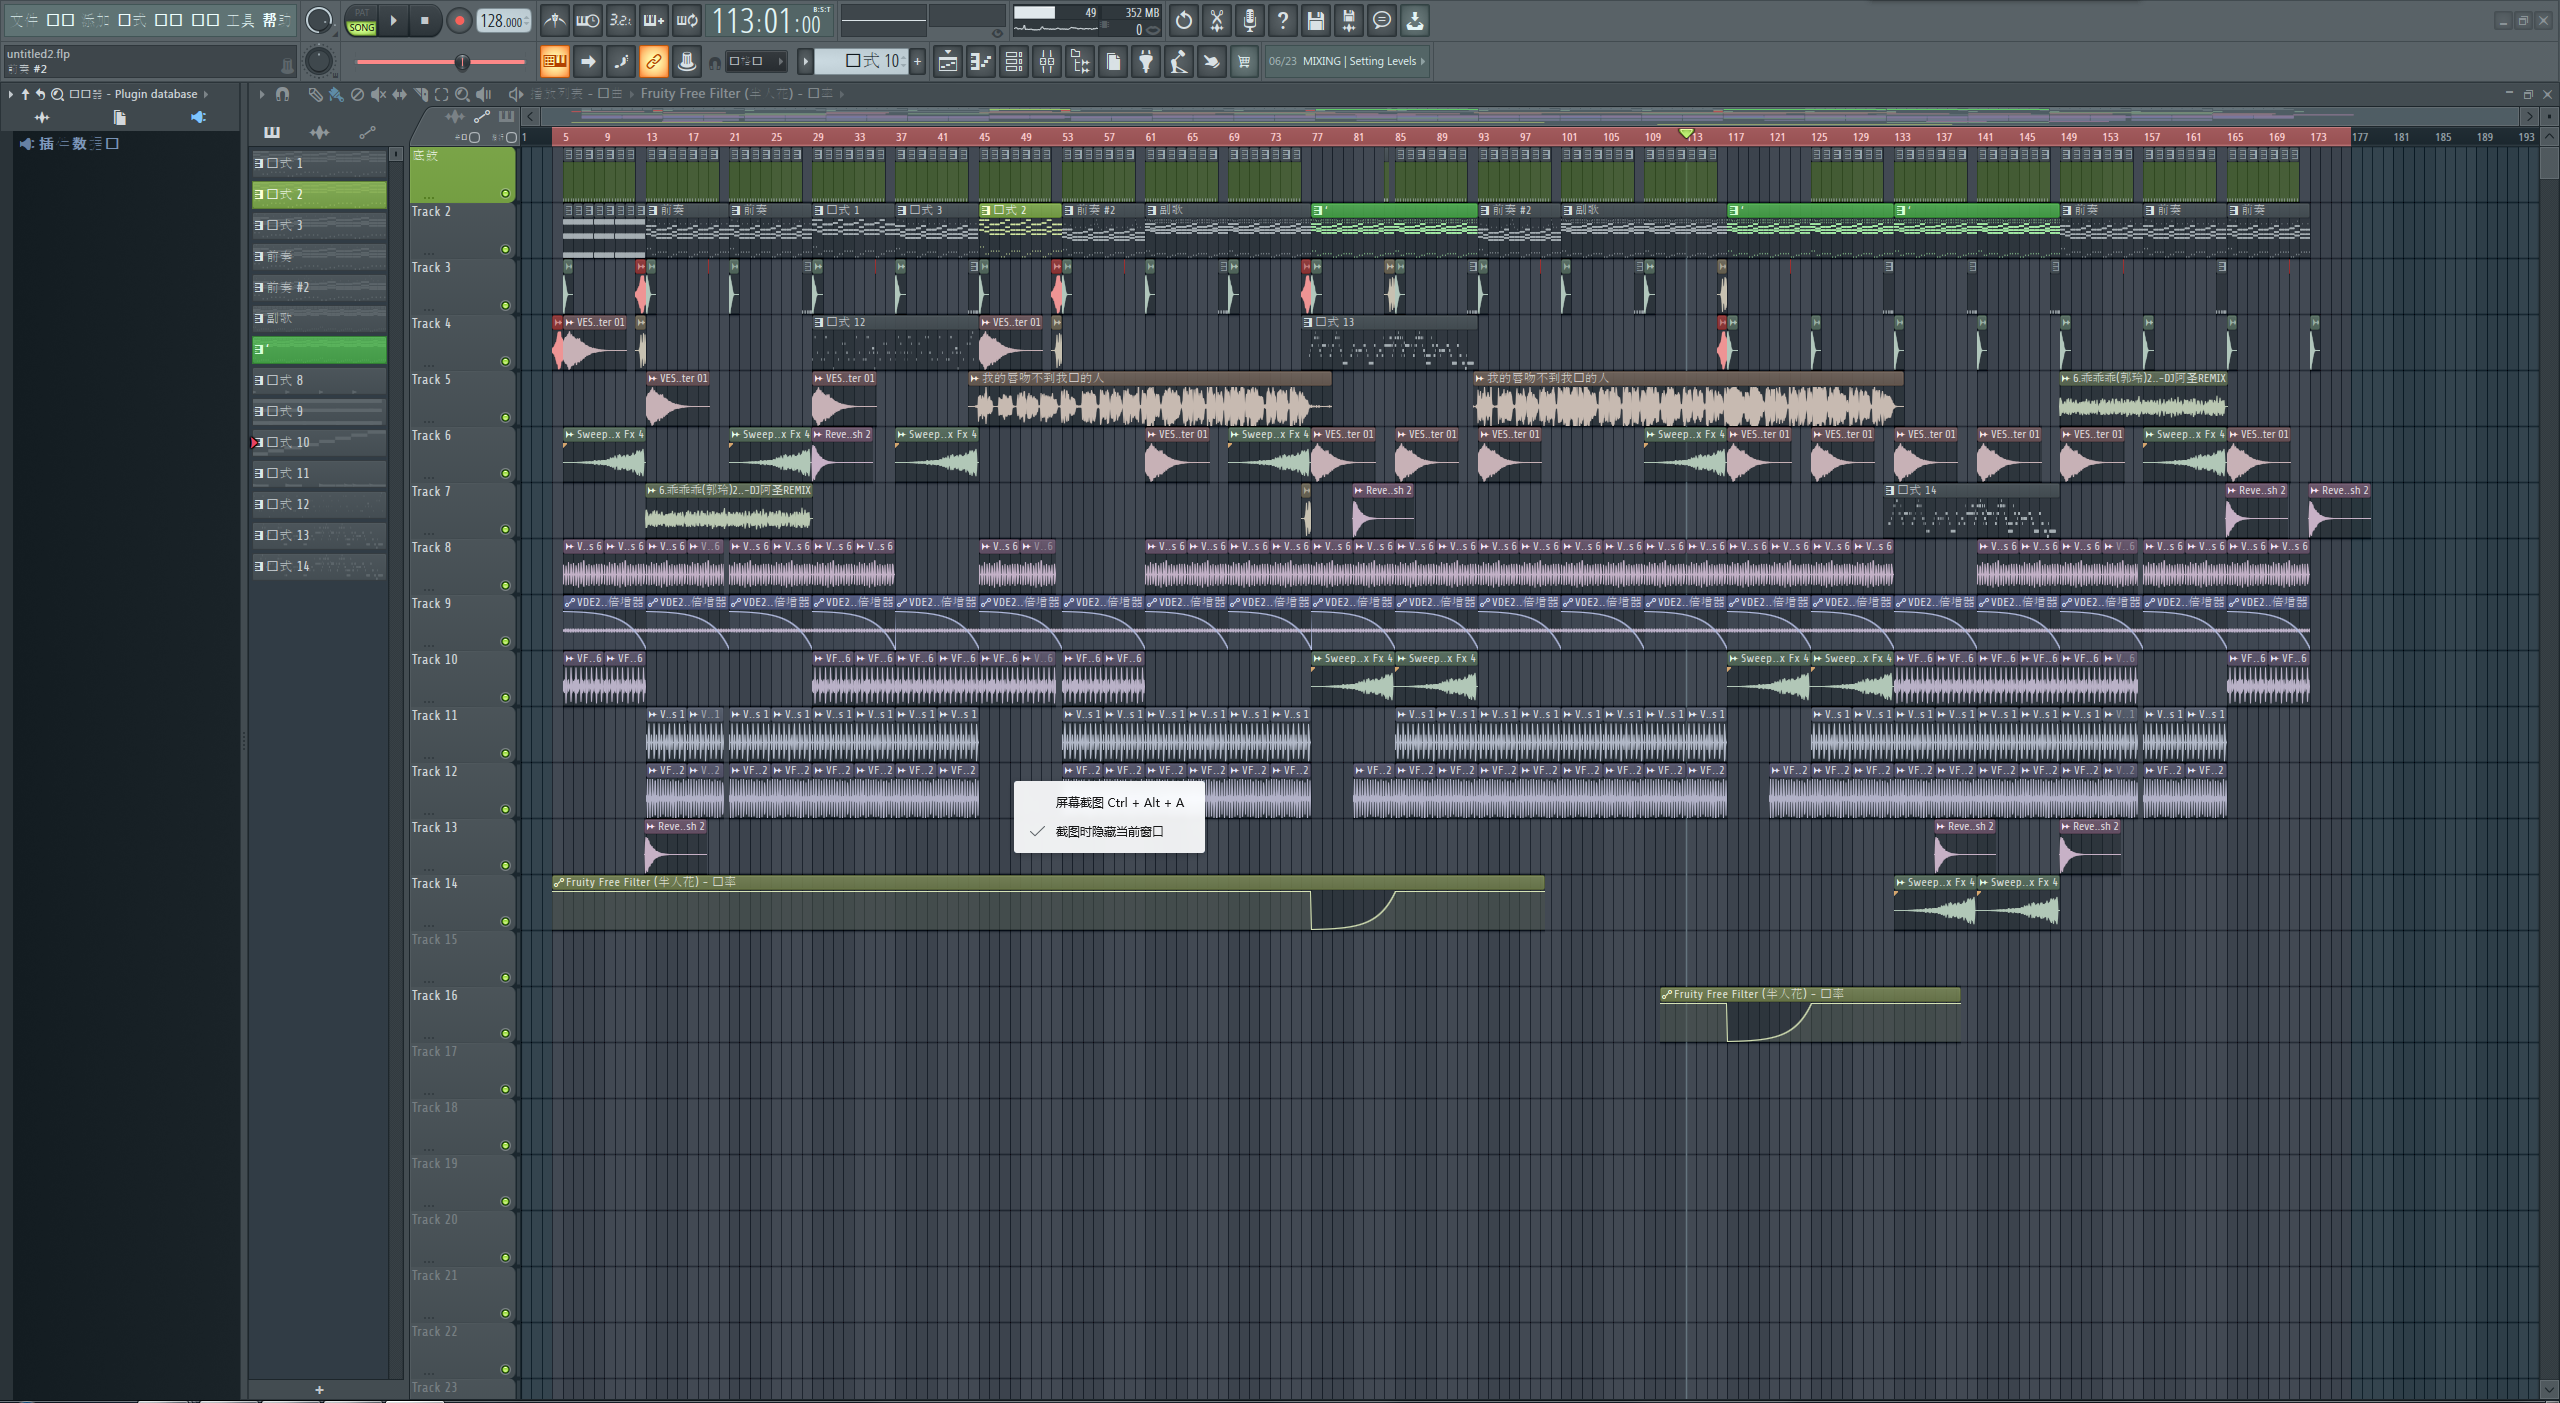Toggle the hide-window-on-screenshot checkmark option

[x=1109, y=832]
